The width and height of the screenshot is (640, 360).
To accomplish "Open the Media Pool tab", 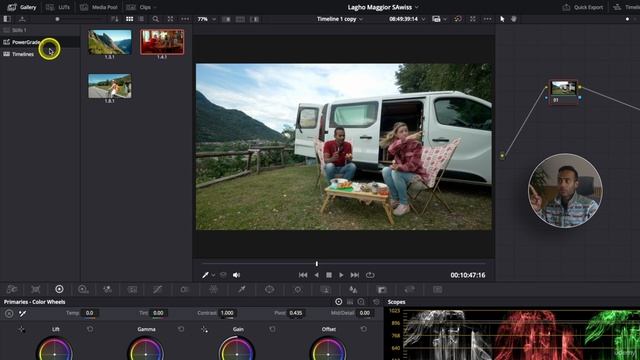I will point(99,7).
